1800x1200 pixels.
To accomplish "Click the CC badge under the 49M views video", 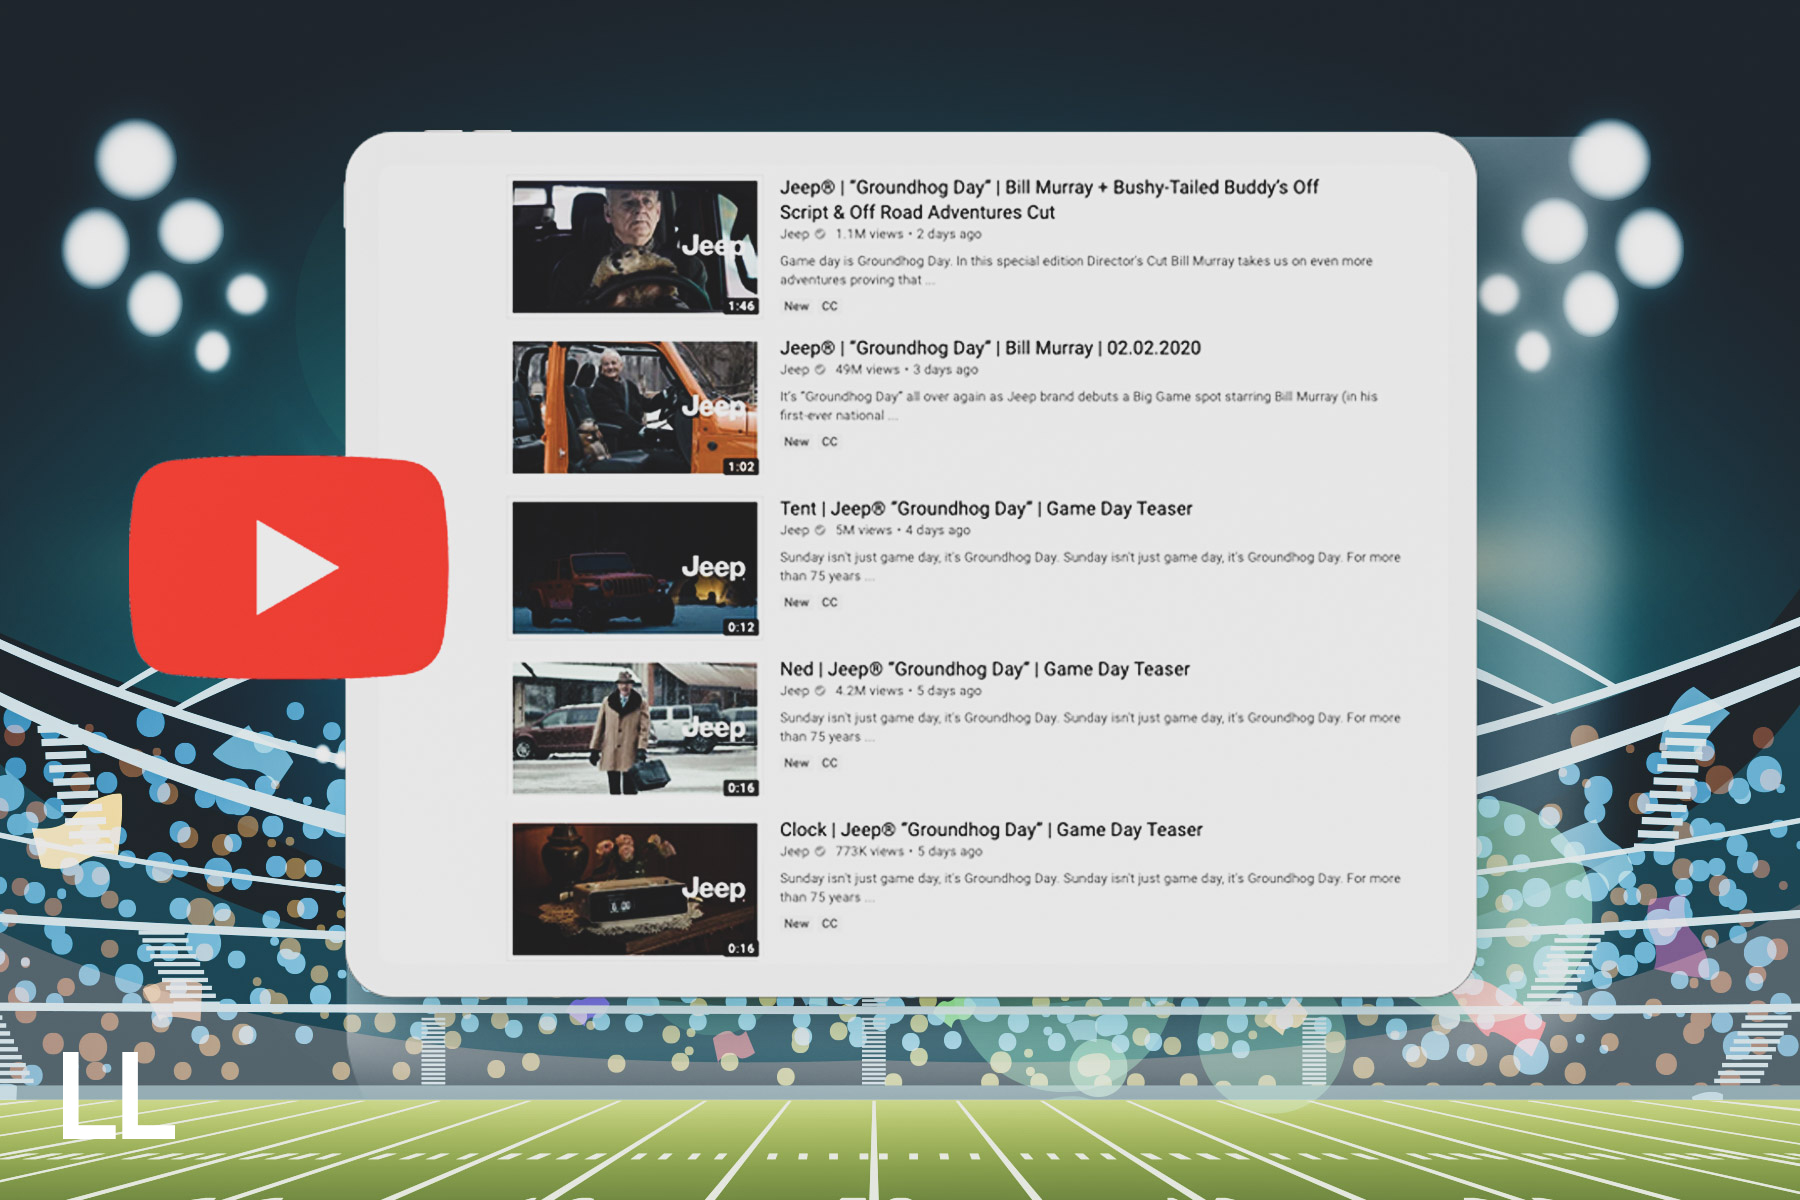I will [x=830, y=441].
